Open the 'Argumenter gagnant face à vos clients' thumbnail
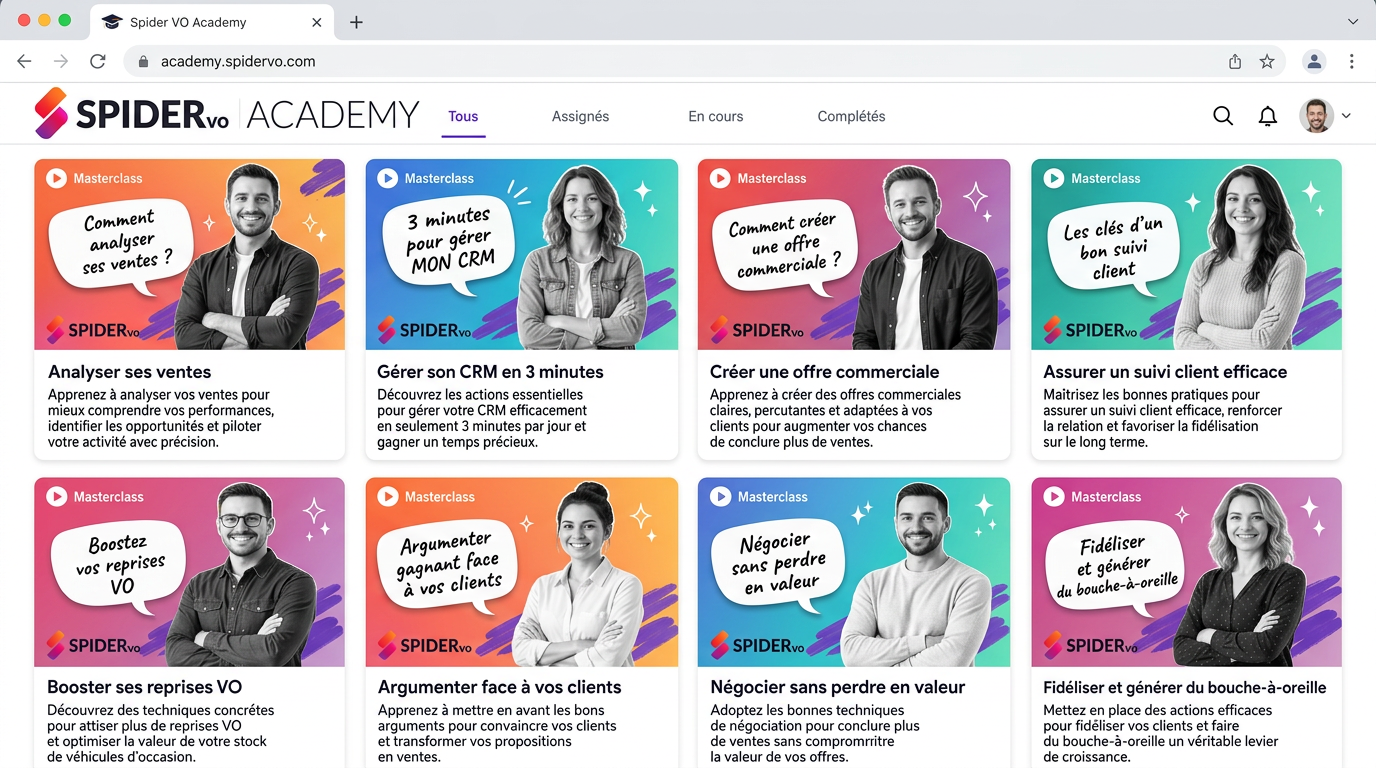 [521, 572]
